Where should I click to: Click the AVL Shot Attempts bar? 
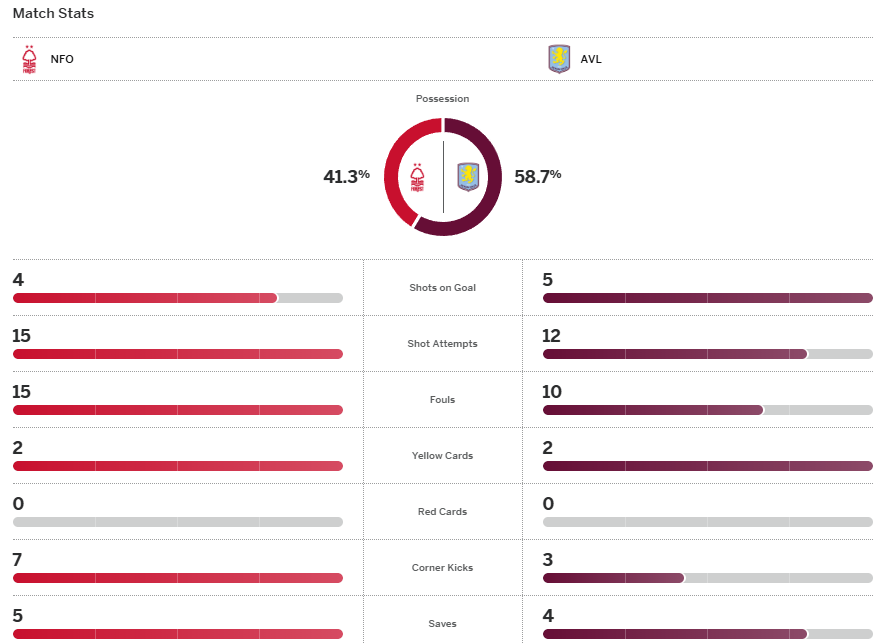tap(707, 354)
